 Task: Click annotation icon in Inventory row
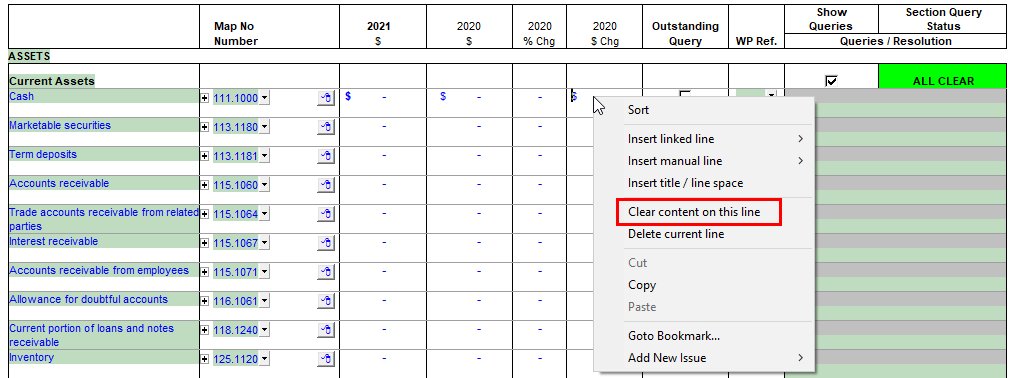327,359
